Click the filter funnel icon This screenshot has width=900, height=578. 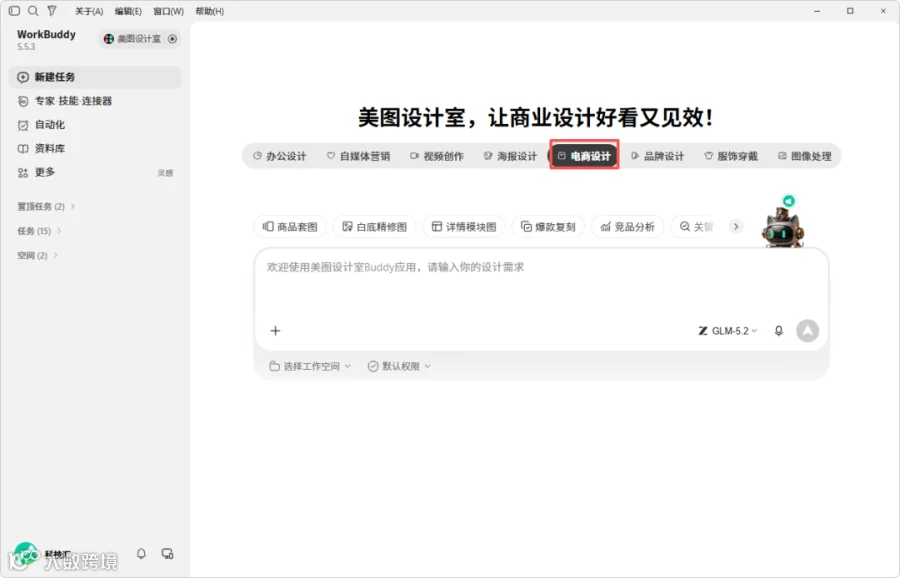pos(52,11)
